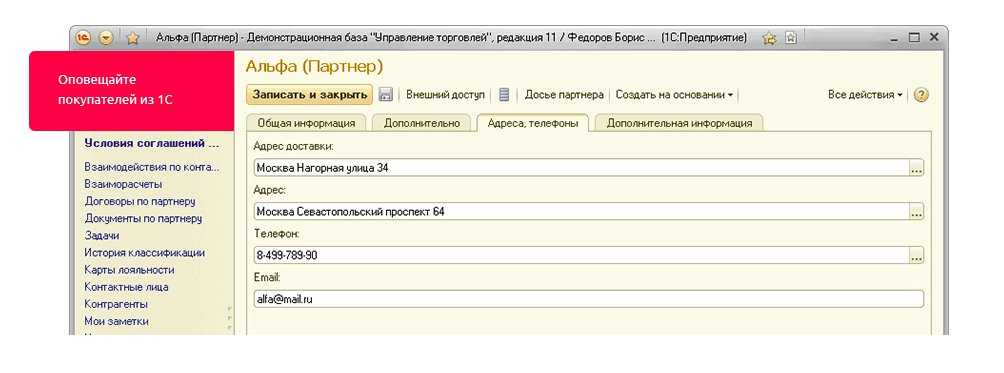Click the Альфа (Партнер) form heading
The image size is (1004, 373).
click(x=314, y=66)
